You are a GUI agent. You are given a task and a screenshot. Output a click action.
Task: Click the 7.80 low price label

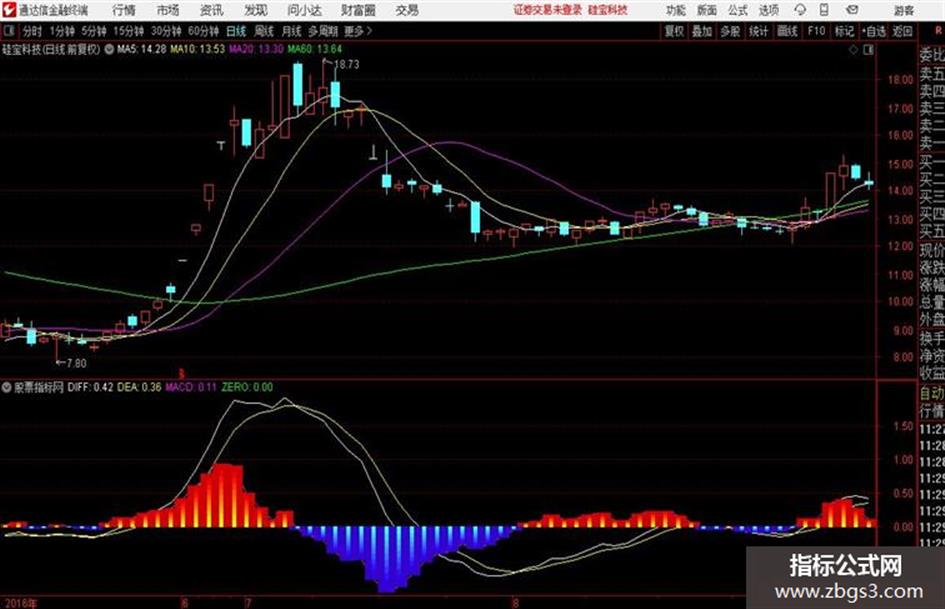[x=77, y=364]
